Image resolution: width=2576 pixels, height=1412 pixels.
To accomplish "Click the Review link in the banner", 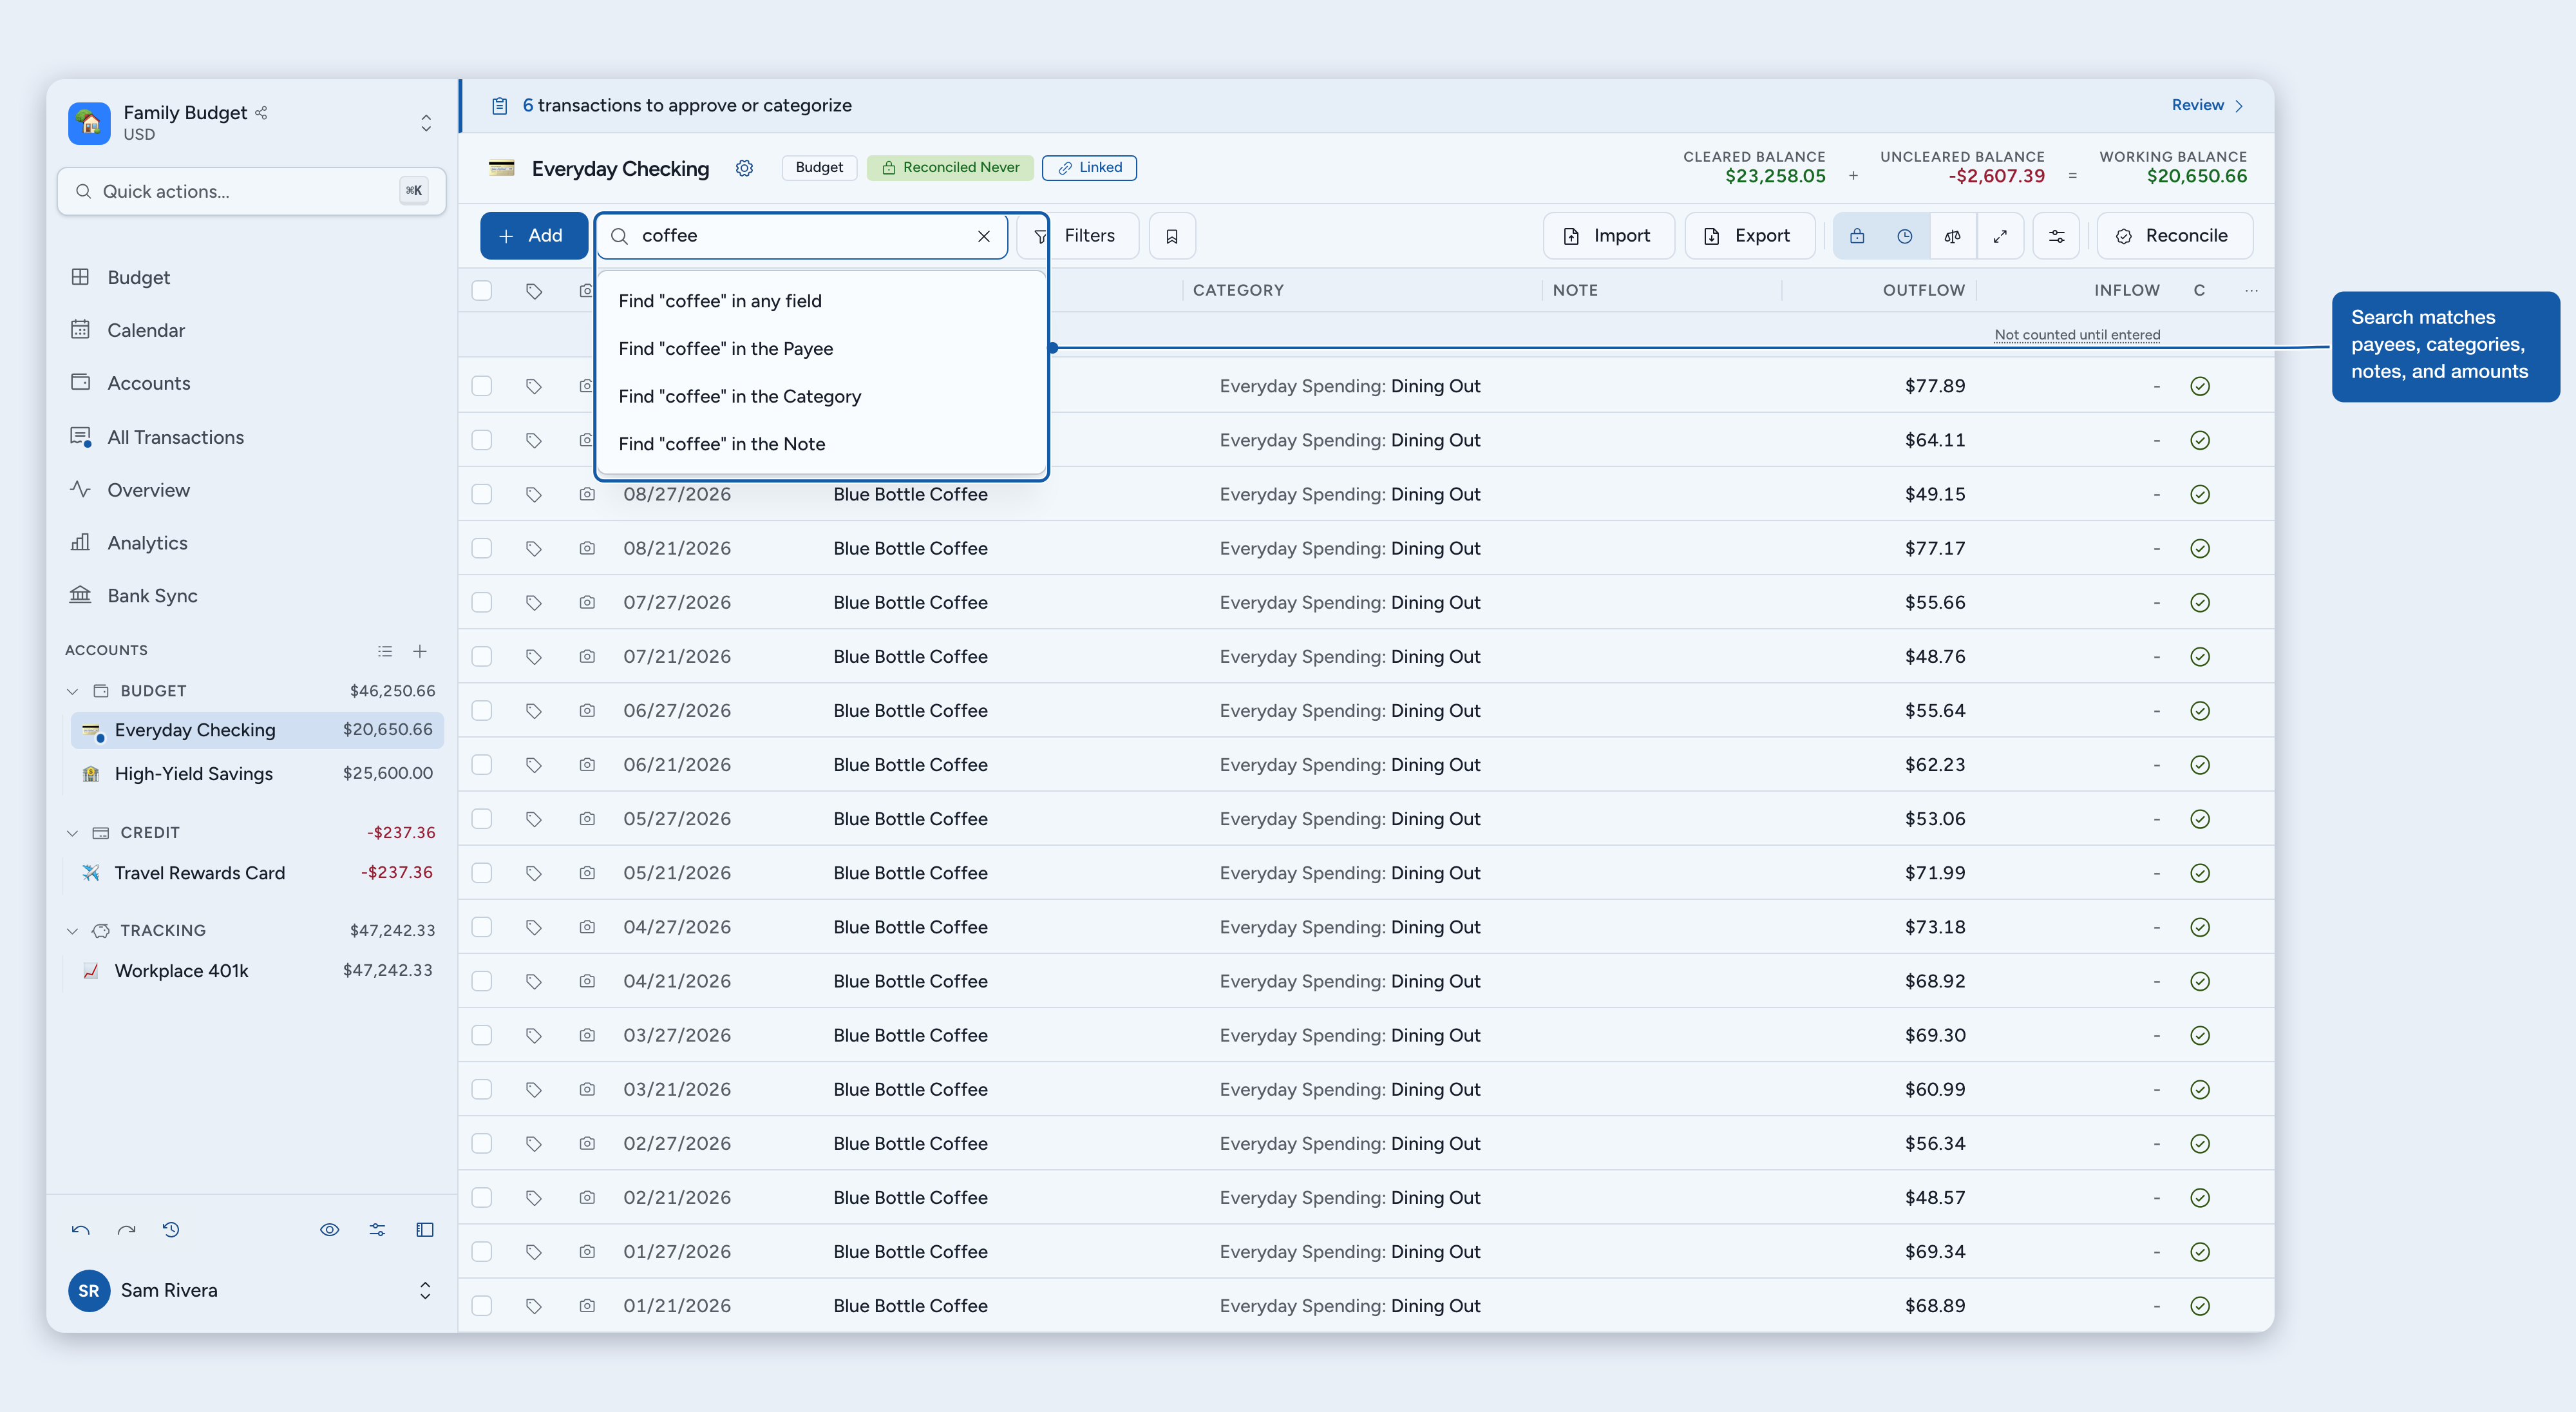I will click(x=2208, y=105).
